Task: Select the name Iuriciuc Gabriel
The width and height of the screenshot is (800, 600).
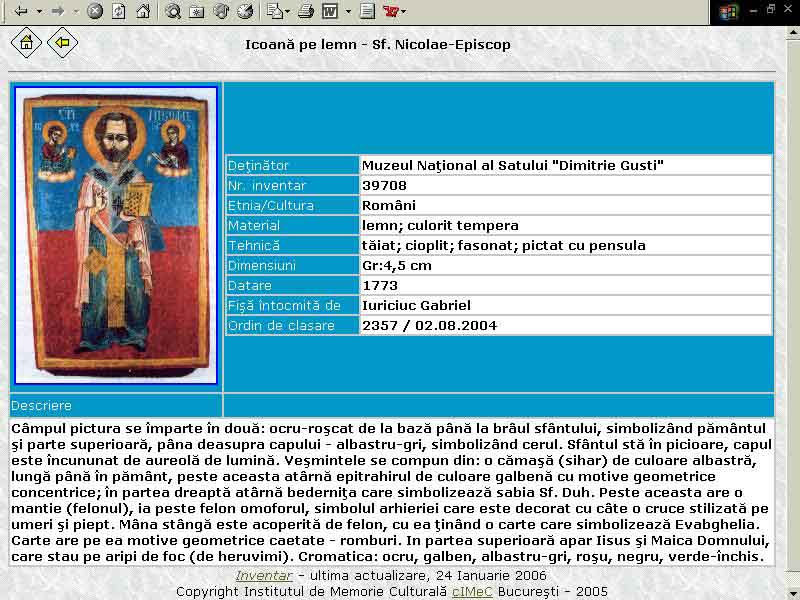Action: (x=416, y=306)
